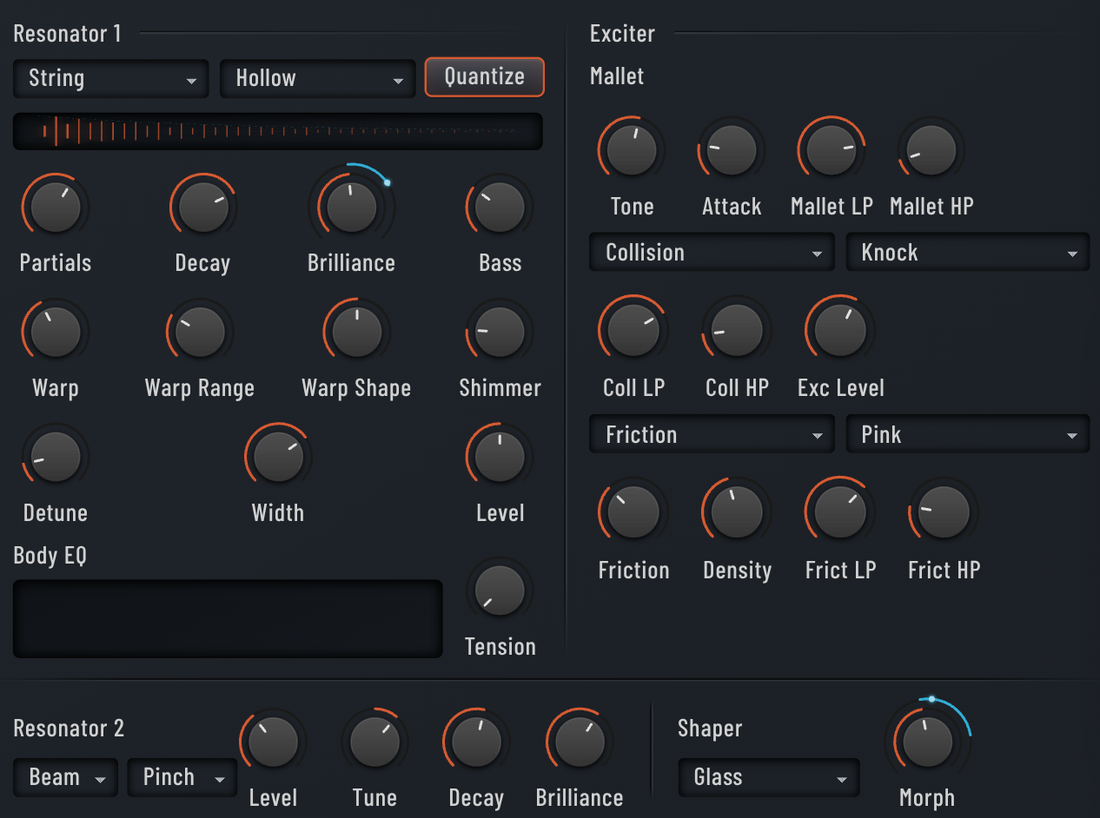The width and height of the screenshot is (1100, 818).
Task: Click the Coll HP knob
Action: point(737,330)
